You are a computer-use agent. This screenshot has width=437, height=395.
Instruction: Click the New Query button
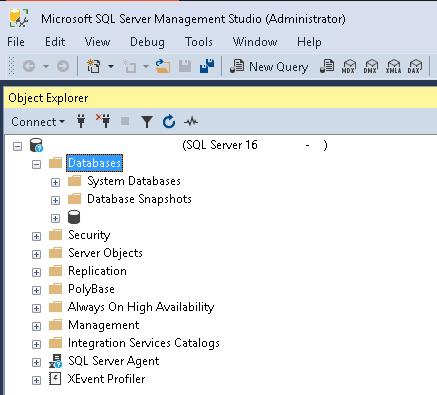(x=269, y=67)
